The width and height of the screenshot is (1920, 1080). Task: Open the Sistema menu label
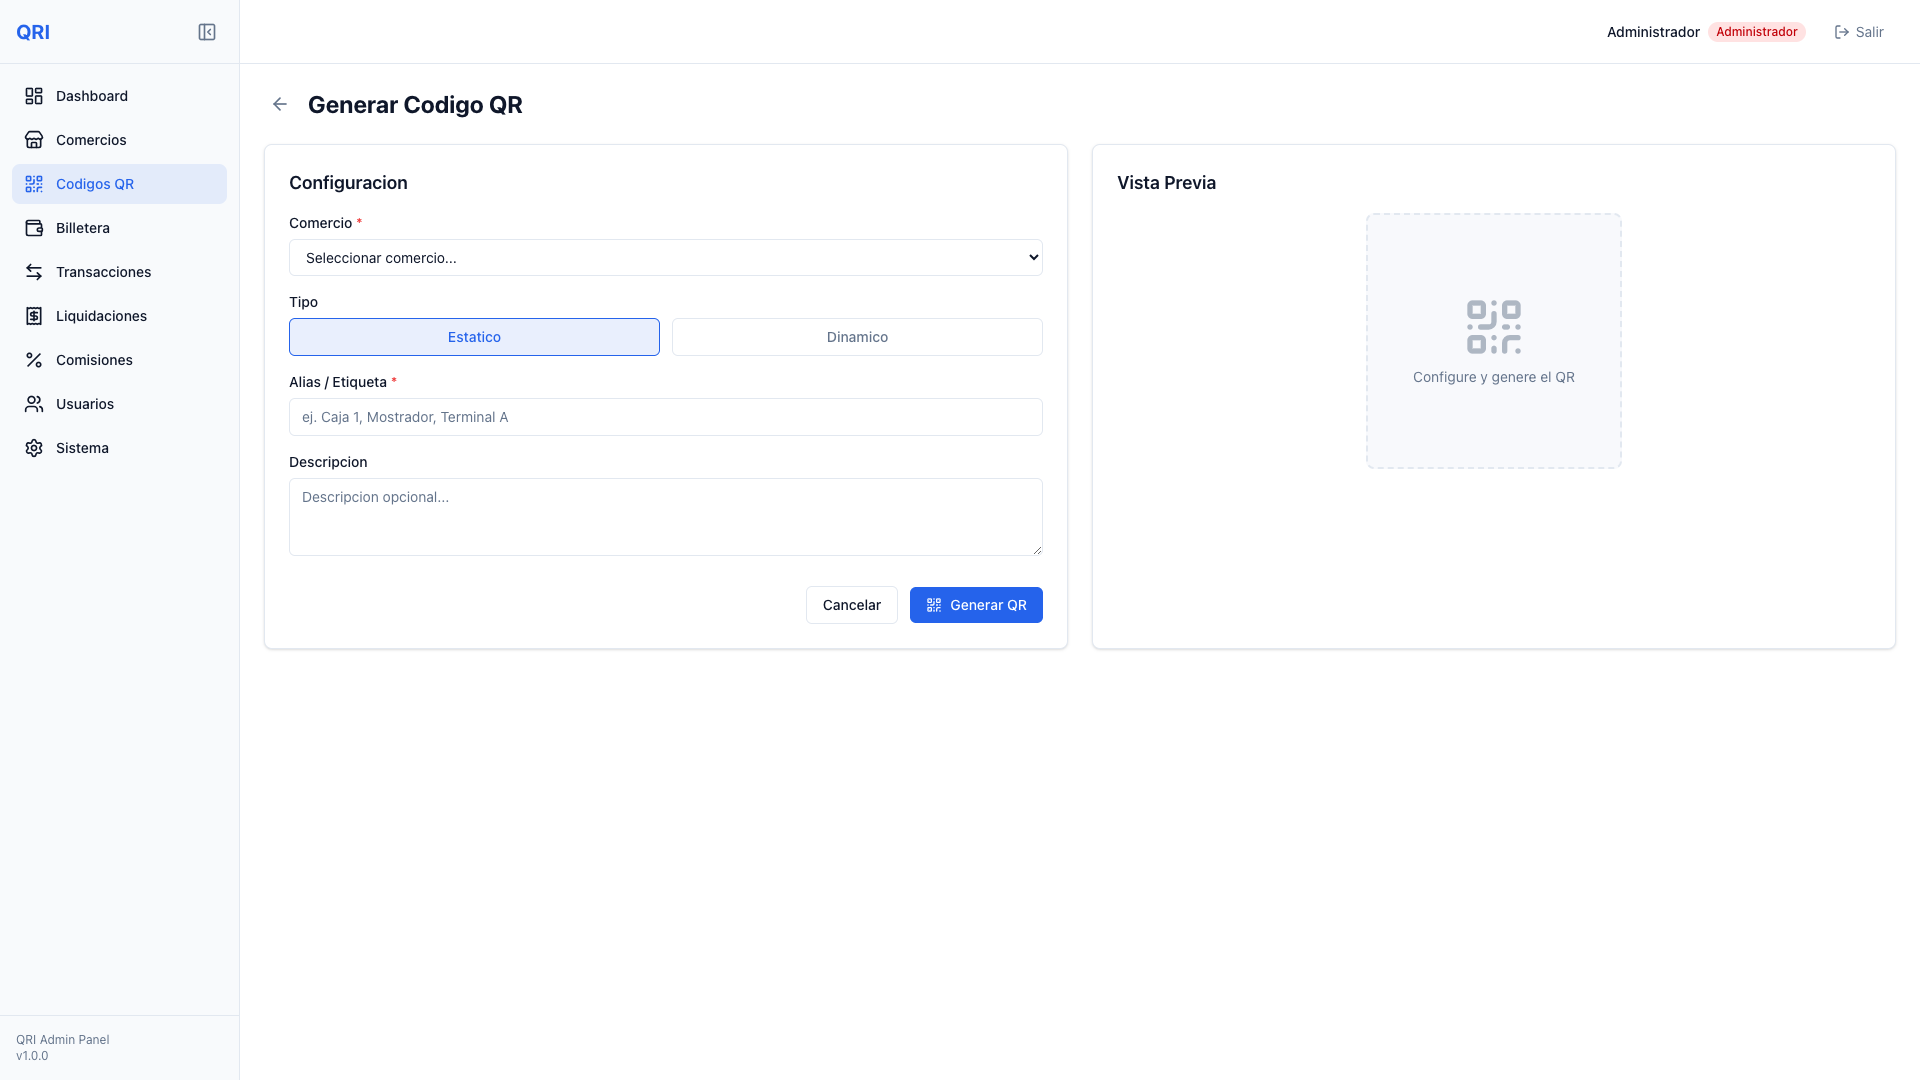82,448
